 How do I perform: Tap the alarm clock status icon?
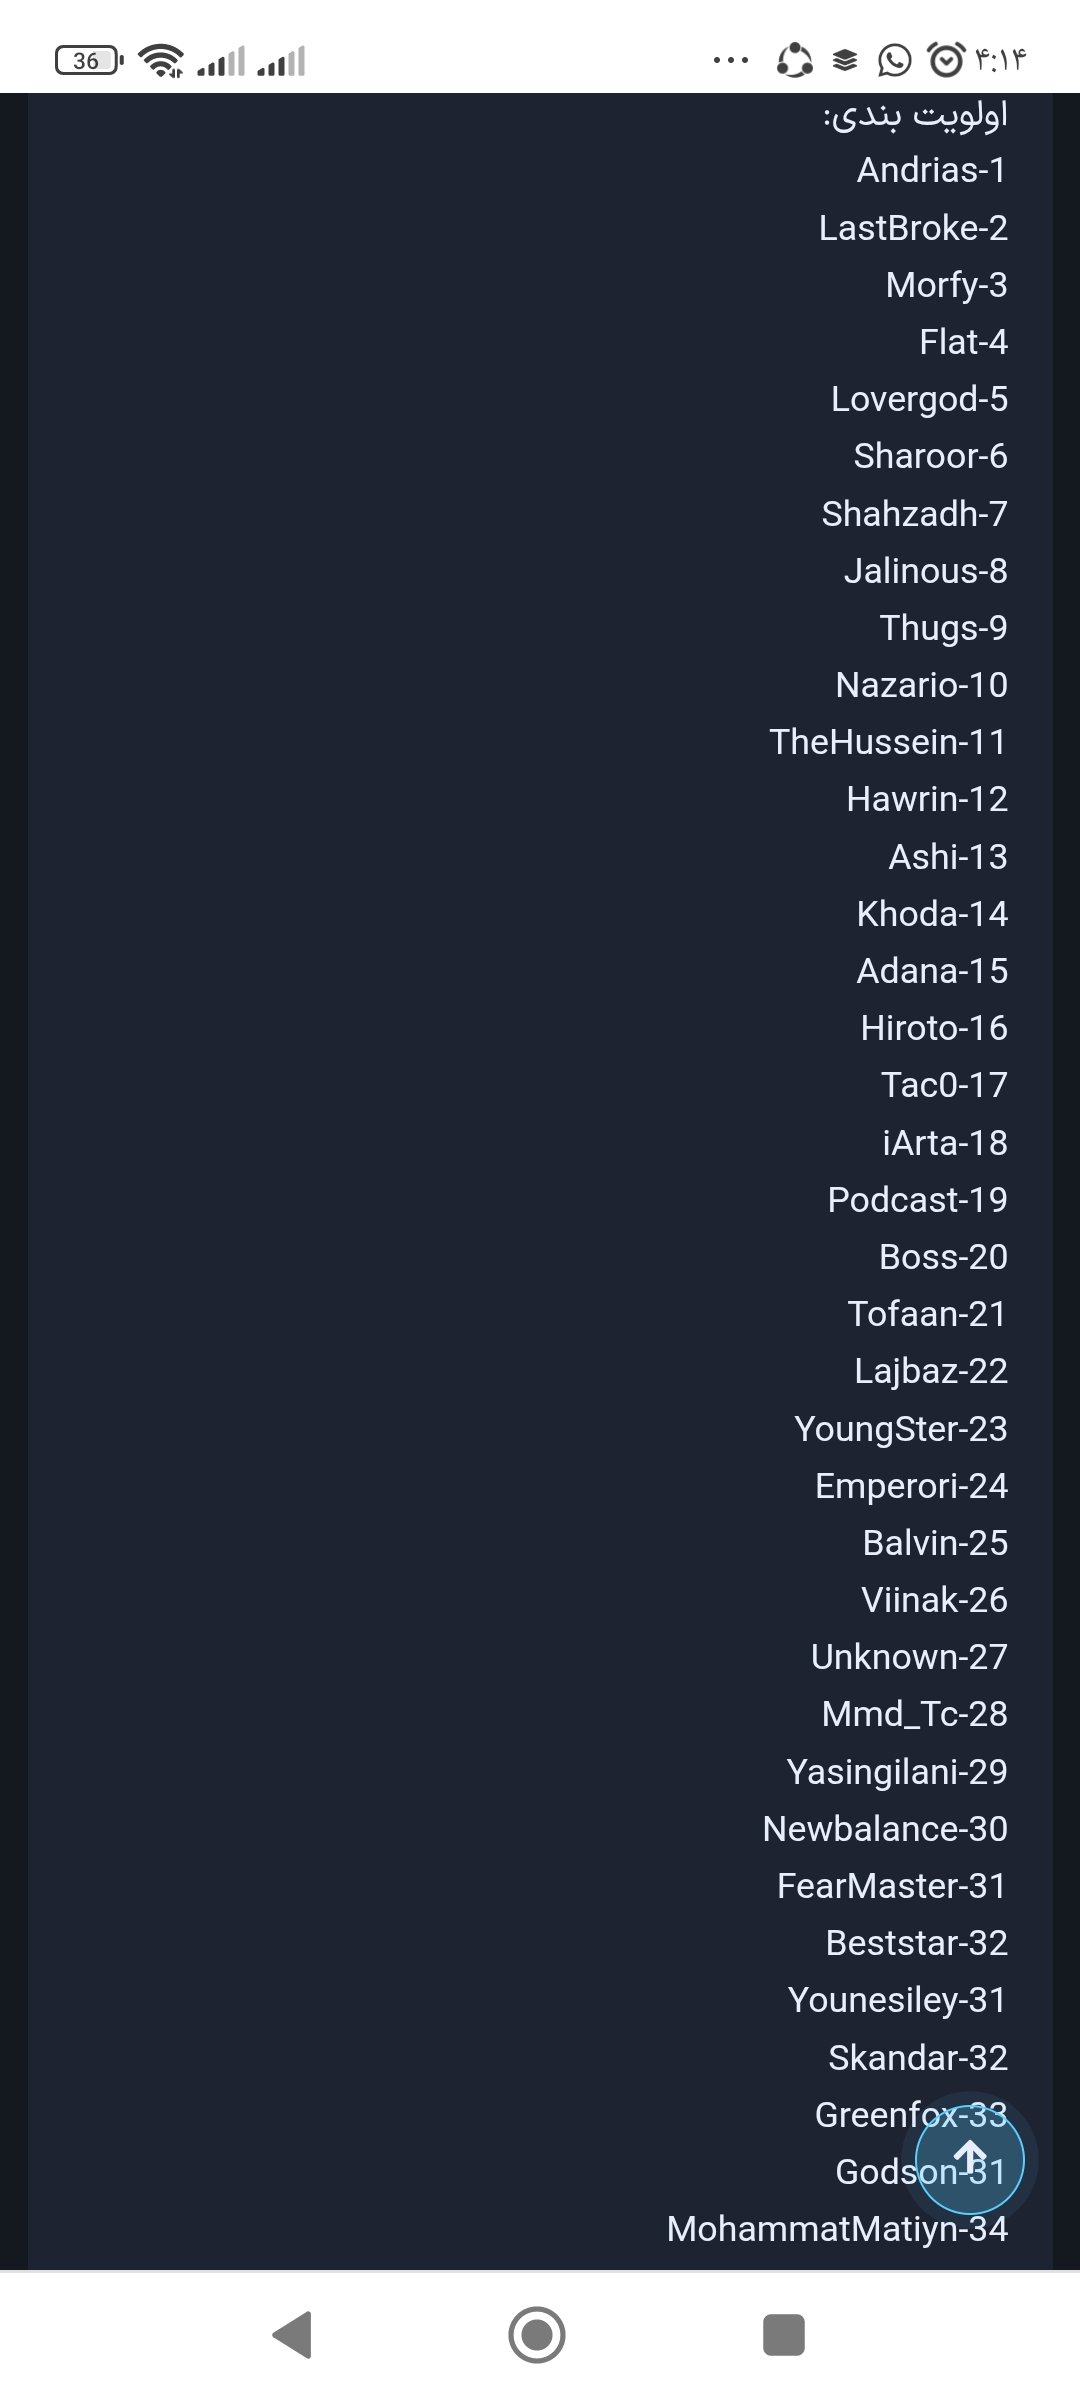pos(946,60)
